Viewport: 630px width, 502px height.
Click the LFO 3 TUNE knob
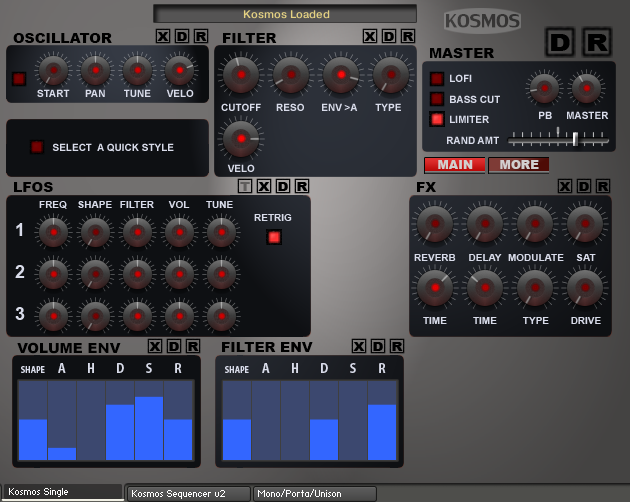click(x=221, y=316)
